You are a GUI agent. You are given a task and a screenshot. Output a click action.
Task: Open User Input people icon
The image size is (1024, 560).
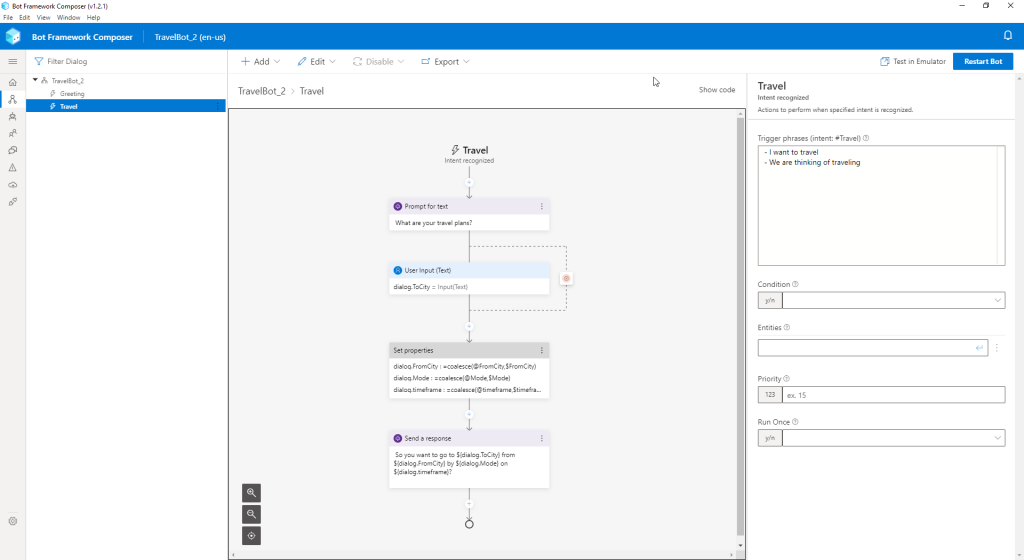[12, 133]
